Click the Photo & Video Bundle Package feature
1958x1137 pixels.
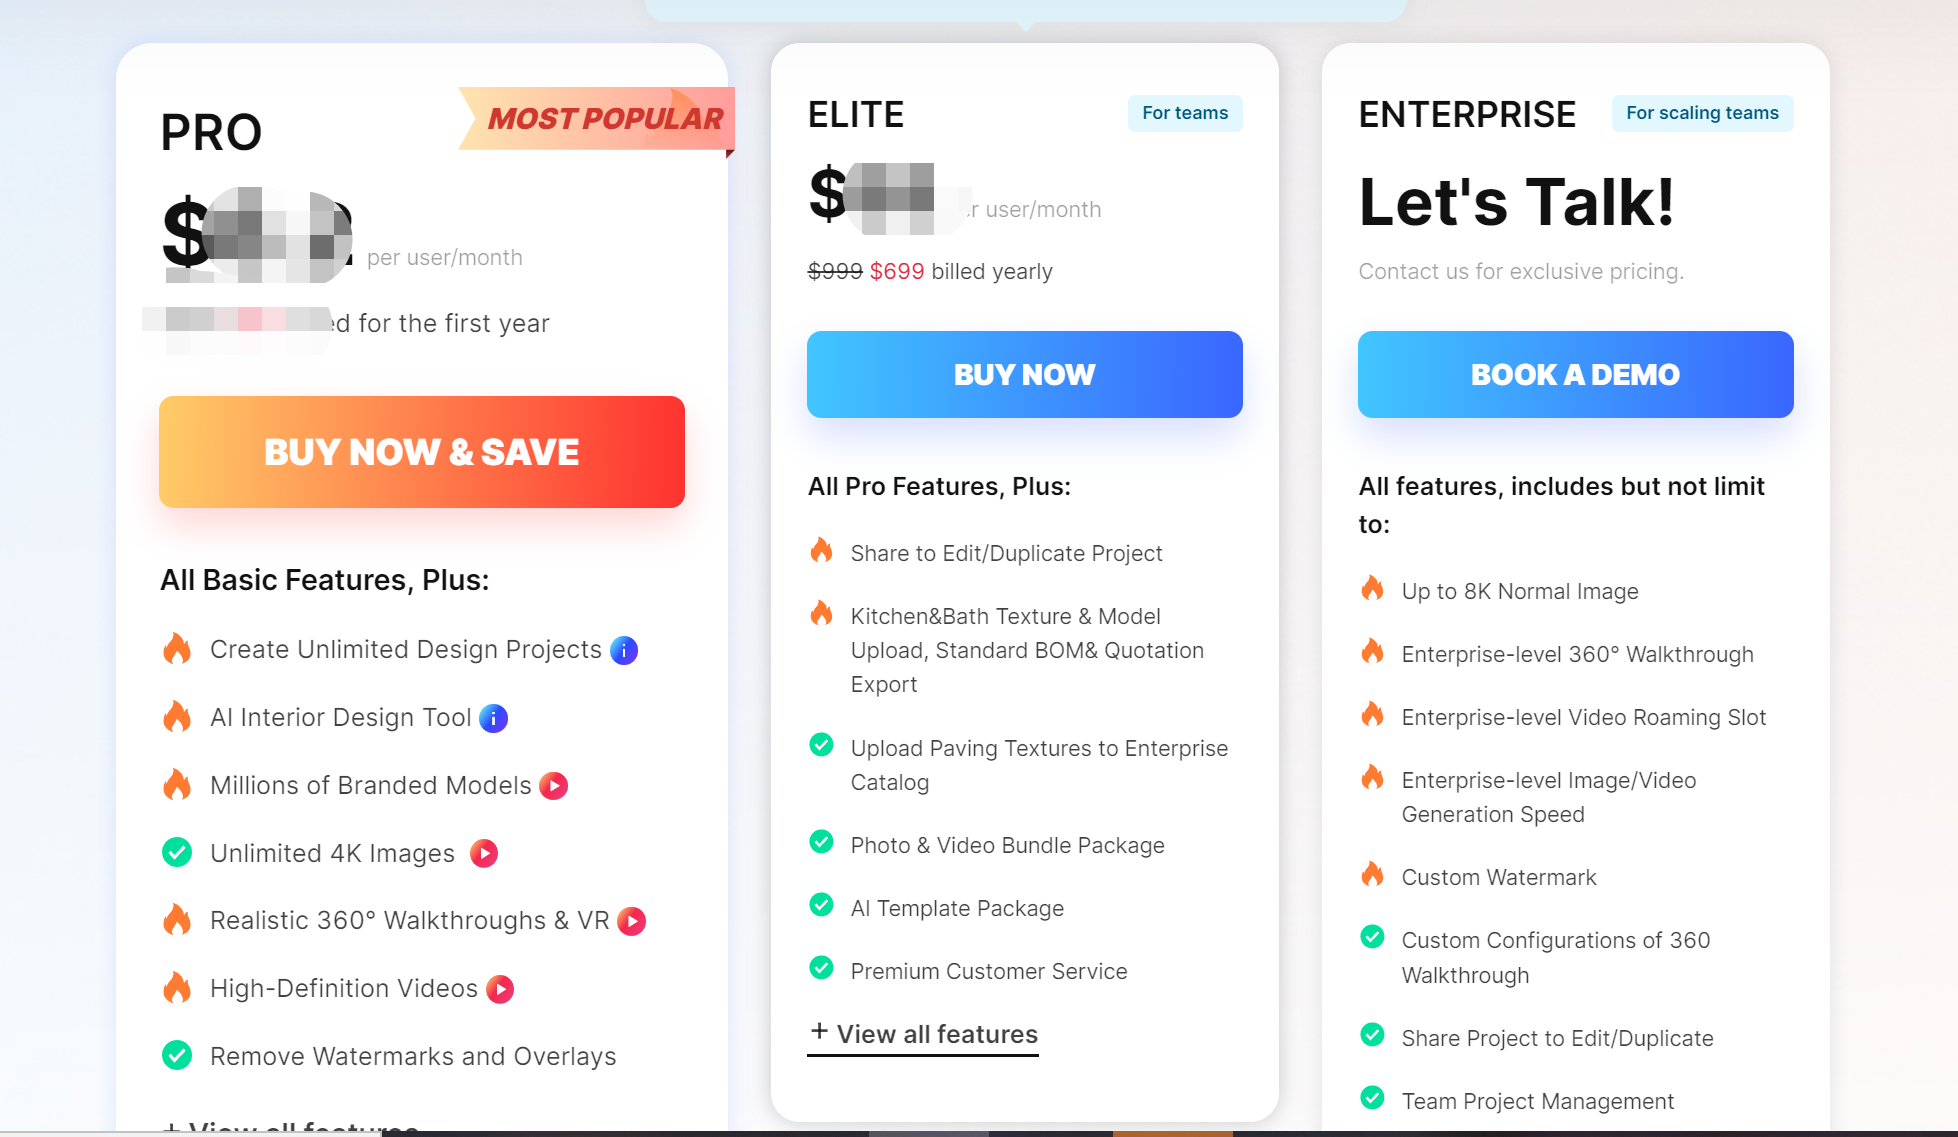click(1007, 846)
